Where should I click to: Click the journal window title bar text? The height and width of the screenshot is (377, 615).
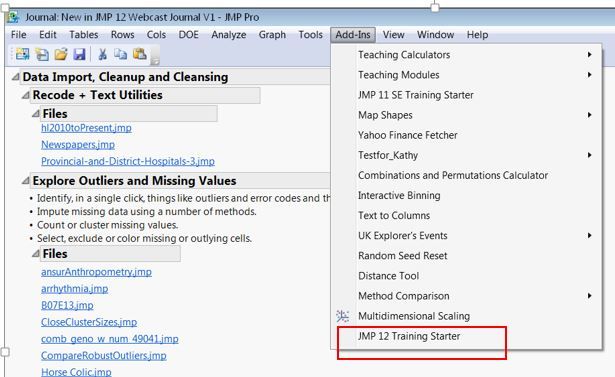(142, 17)
